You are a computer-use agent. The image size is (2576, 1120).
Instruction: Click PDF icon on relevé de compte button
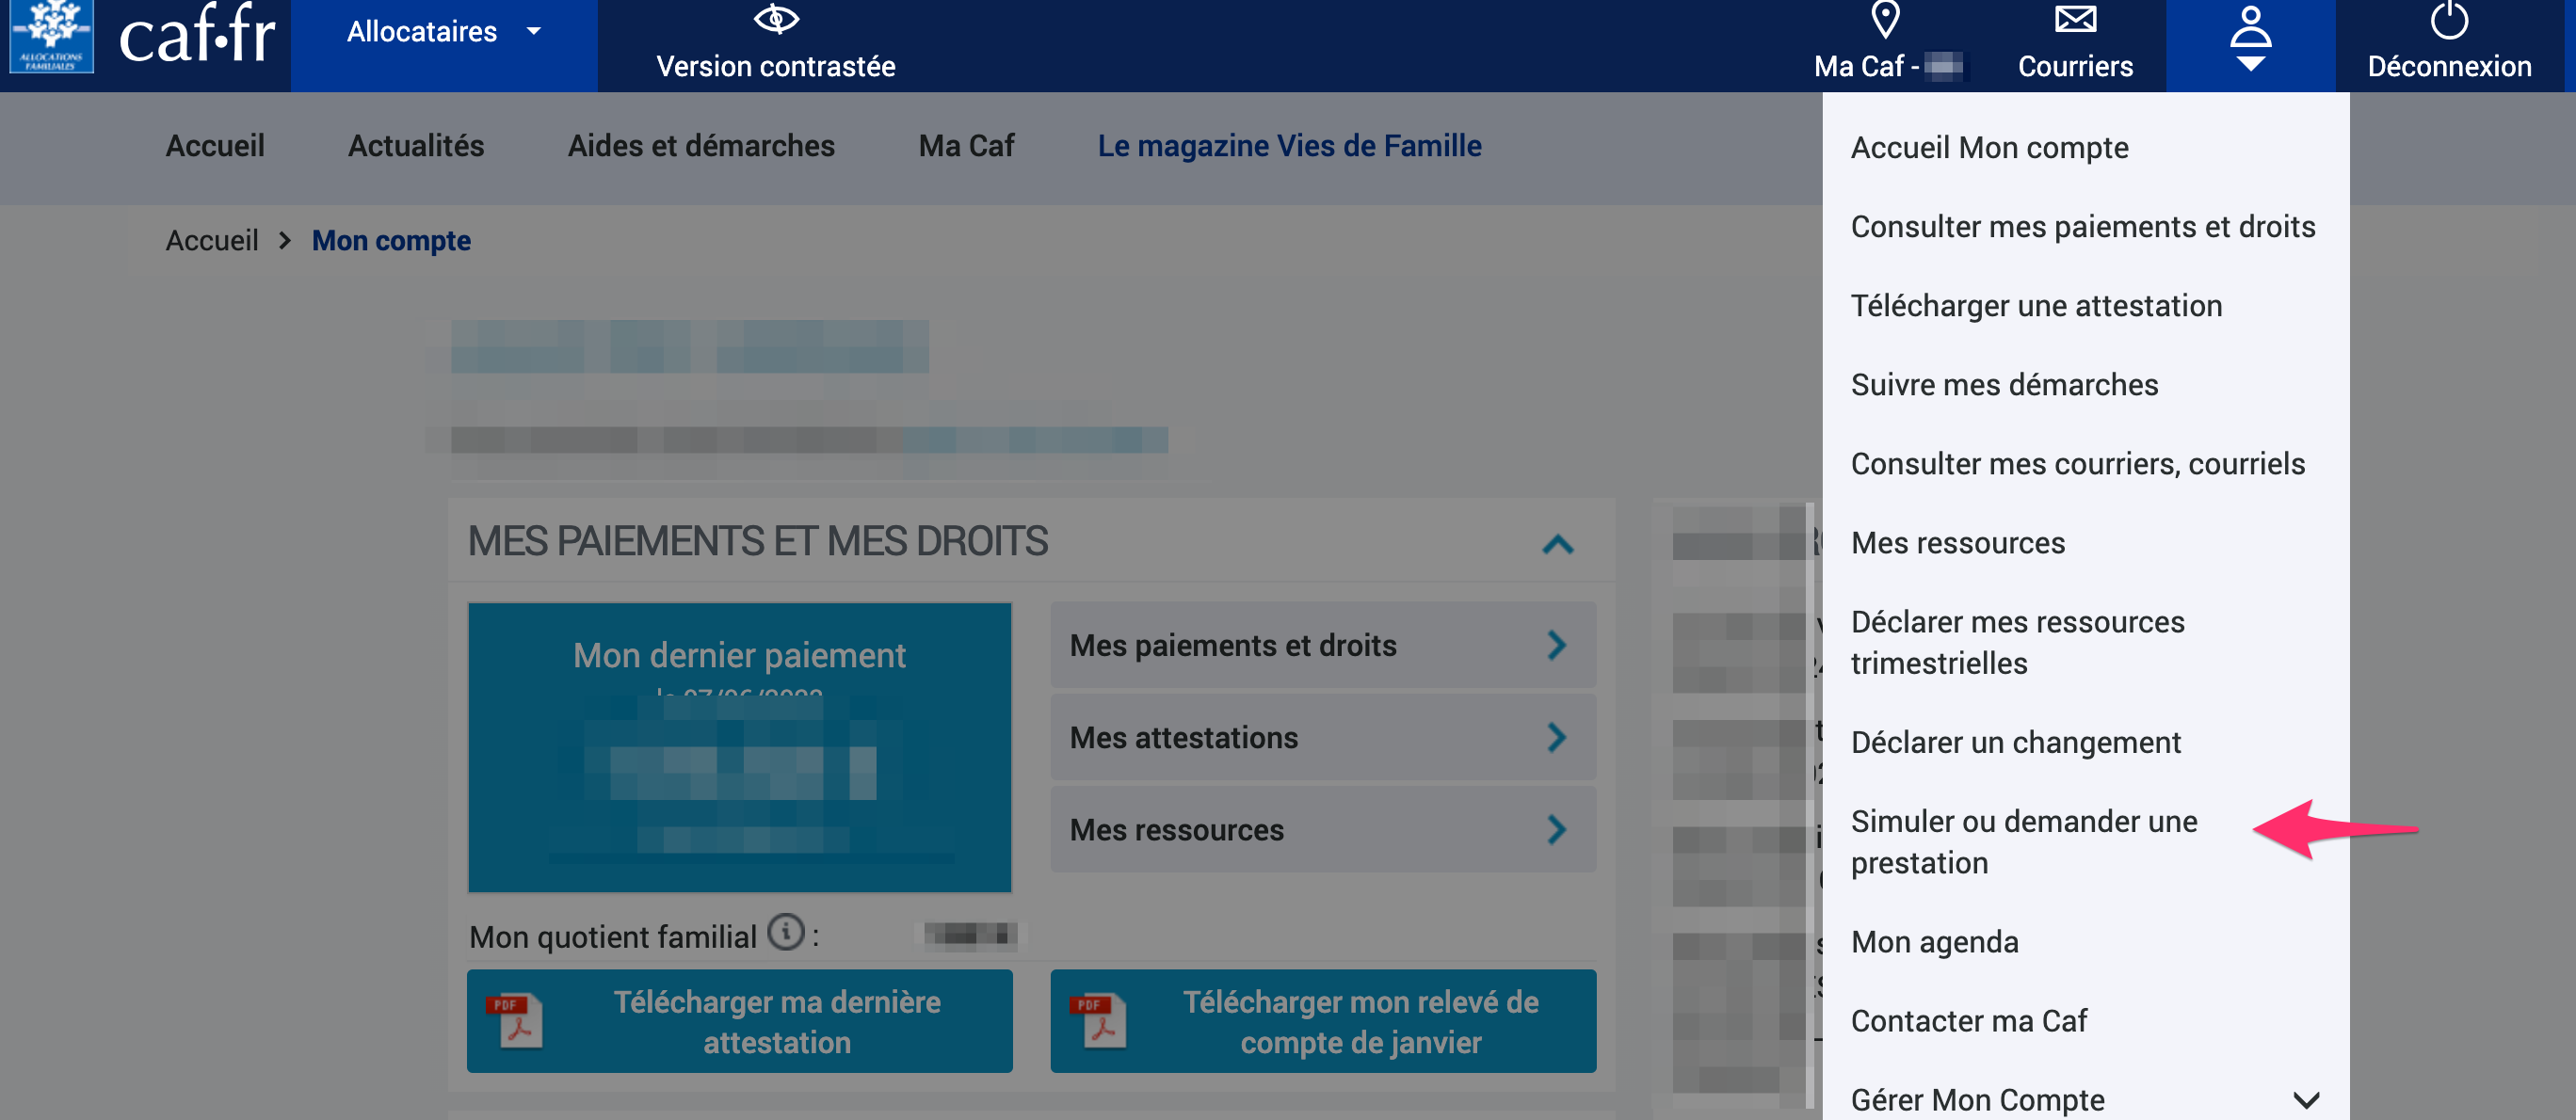1098,1020
